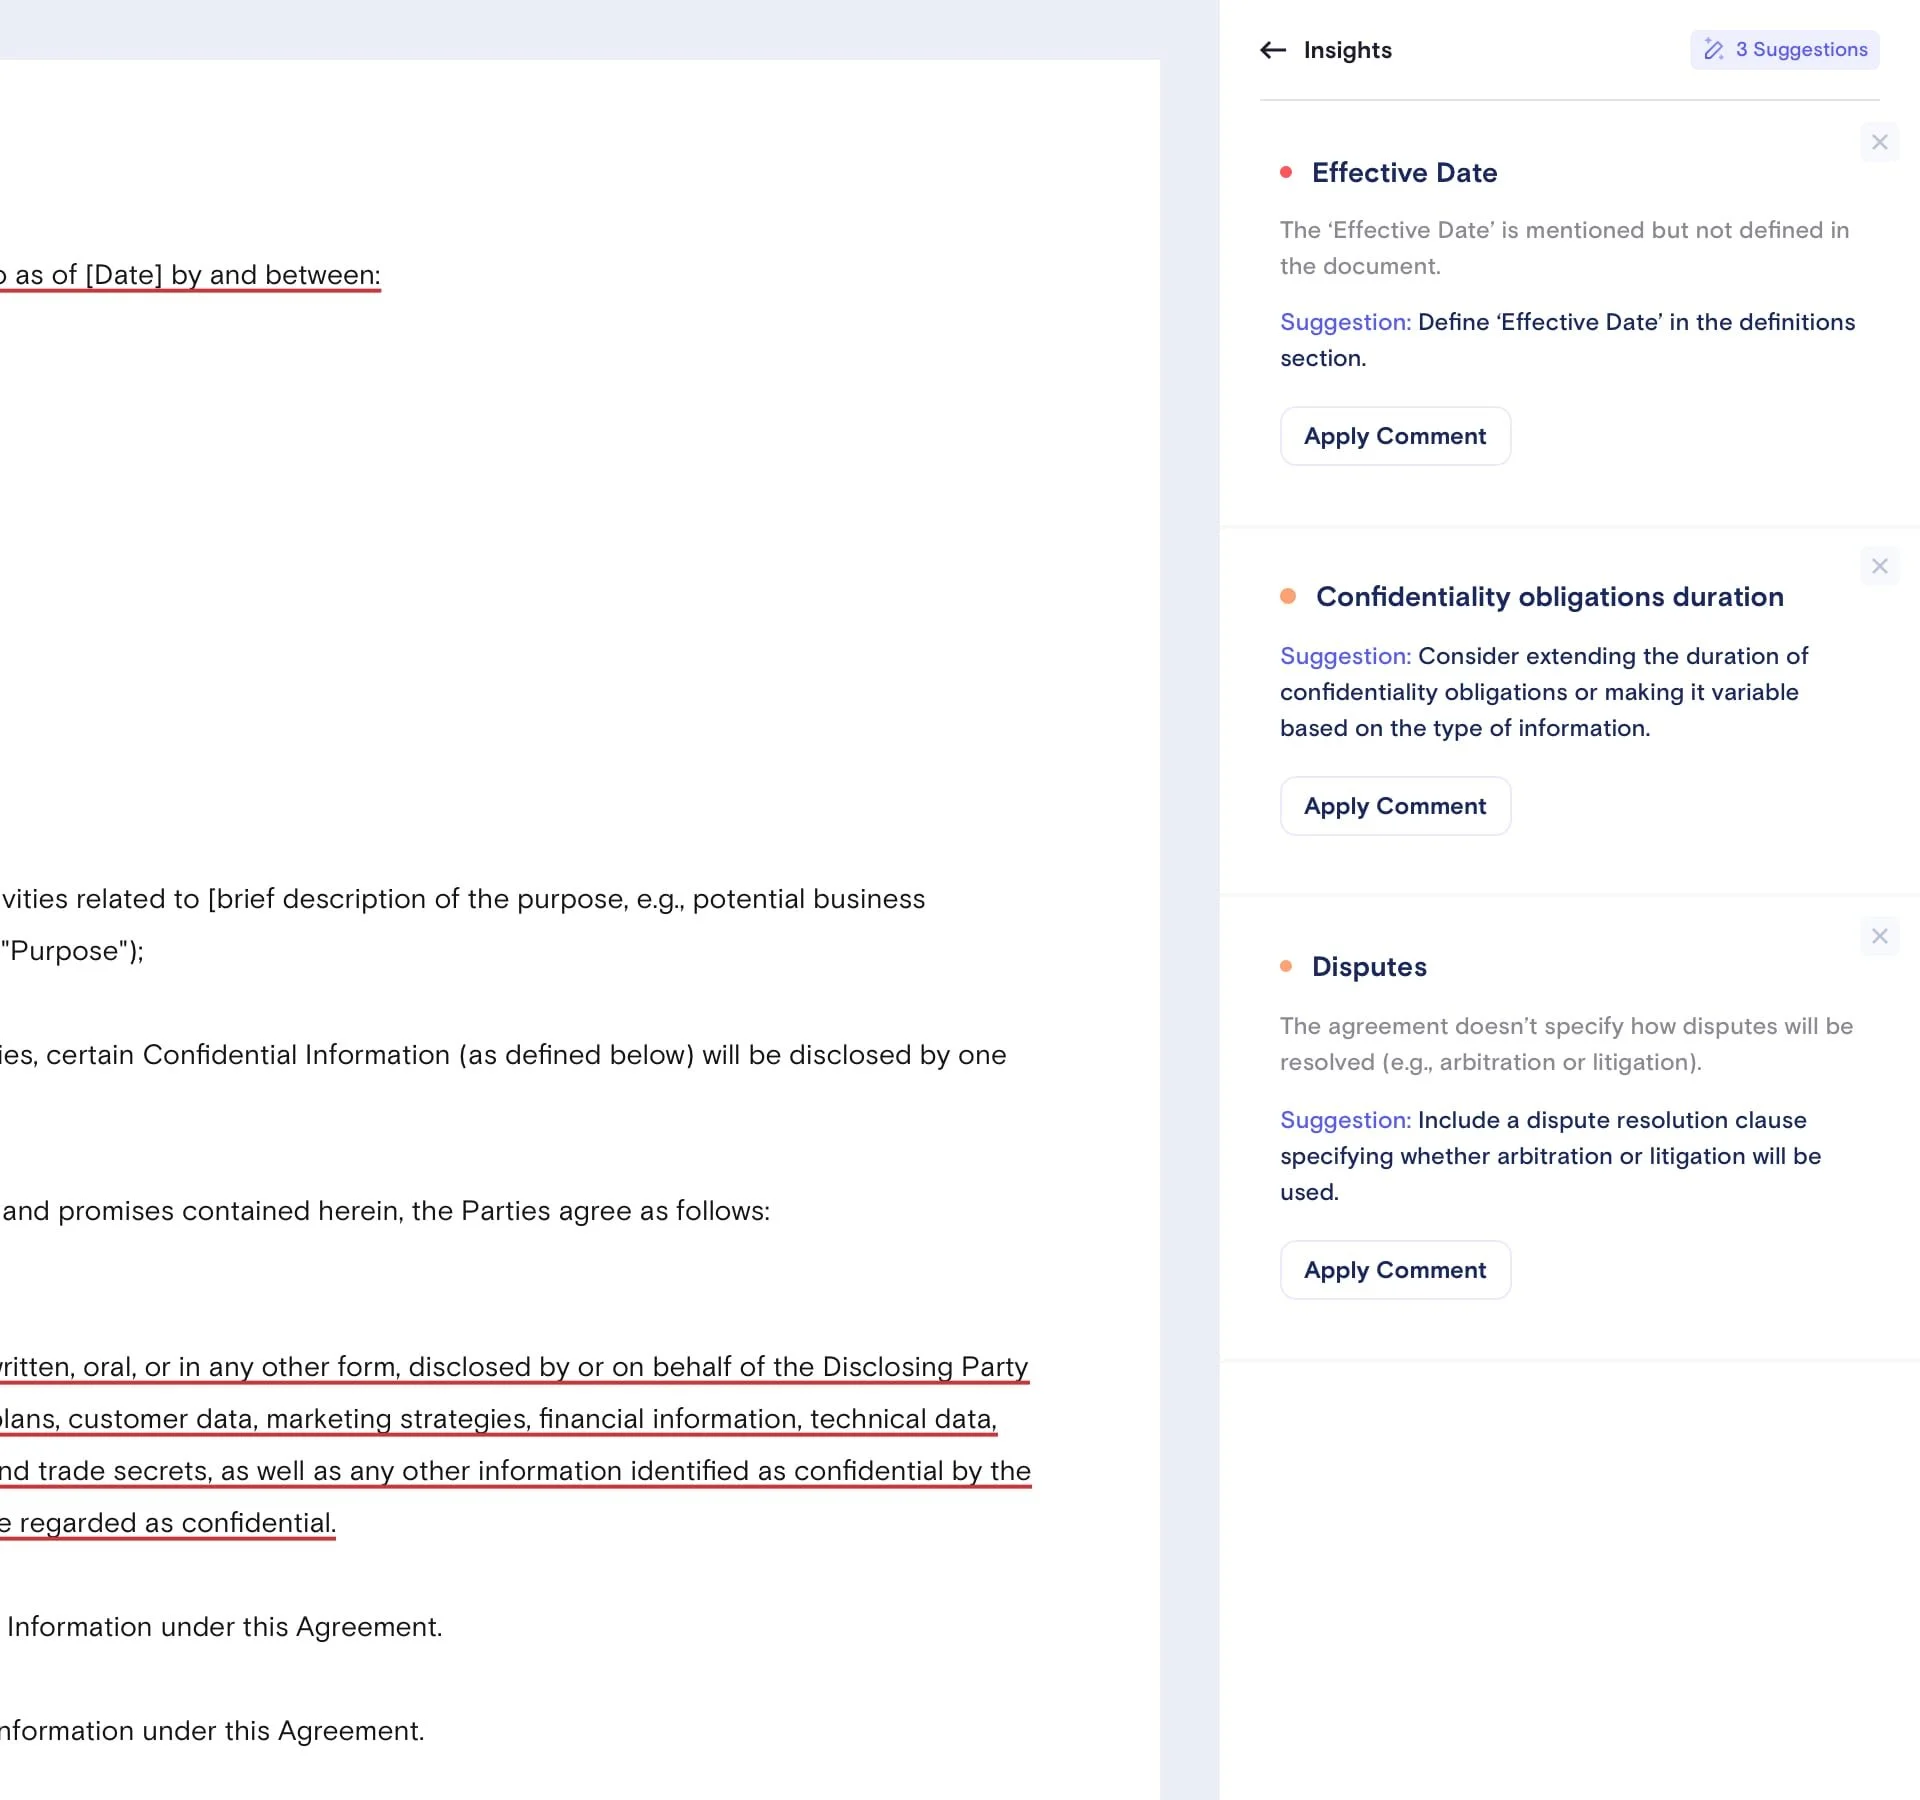Apply Comment for Effective Date suggestion
Screen dimensions: 1920x1800
pyautogui.click(x=1394, y=436)
